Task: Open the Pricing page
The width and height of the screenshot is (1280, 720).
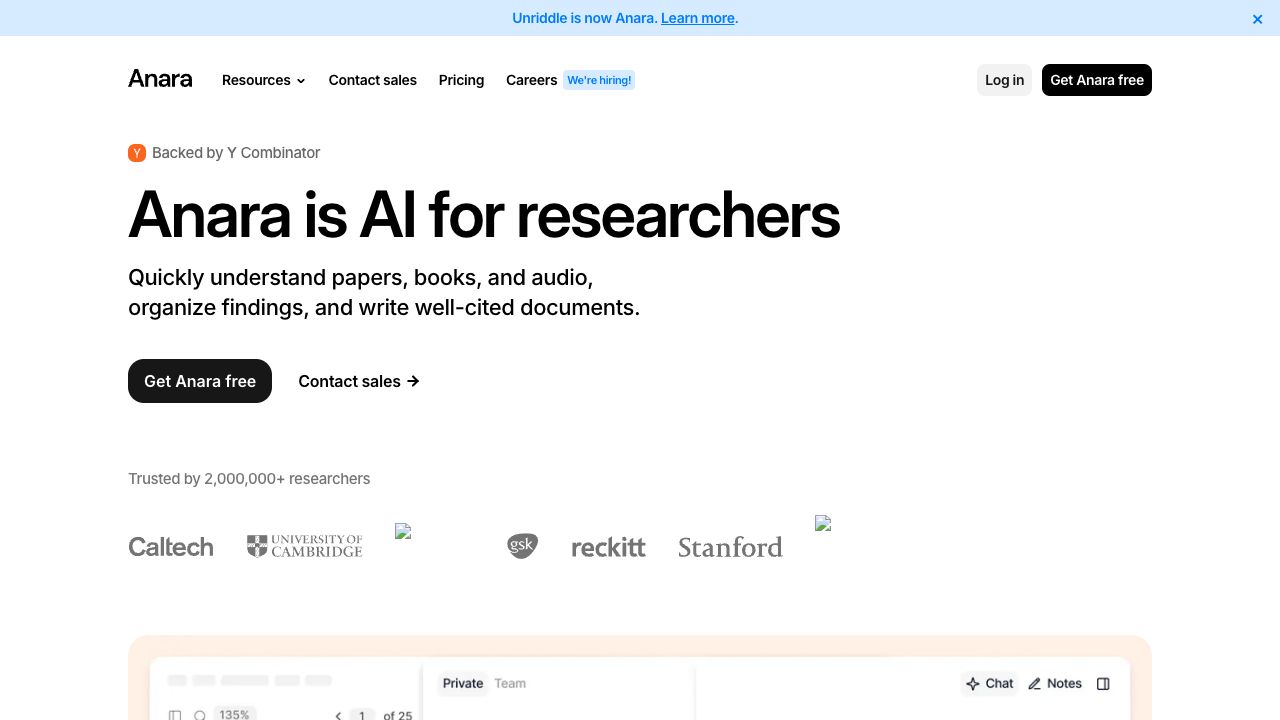Action: pyautogui.click(x=461, y=80)
